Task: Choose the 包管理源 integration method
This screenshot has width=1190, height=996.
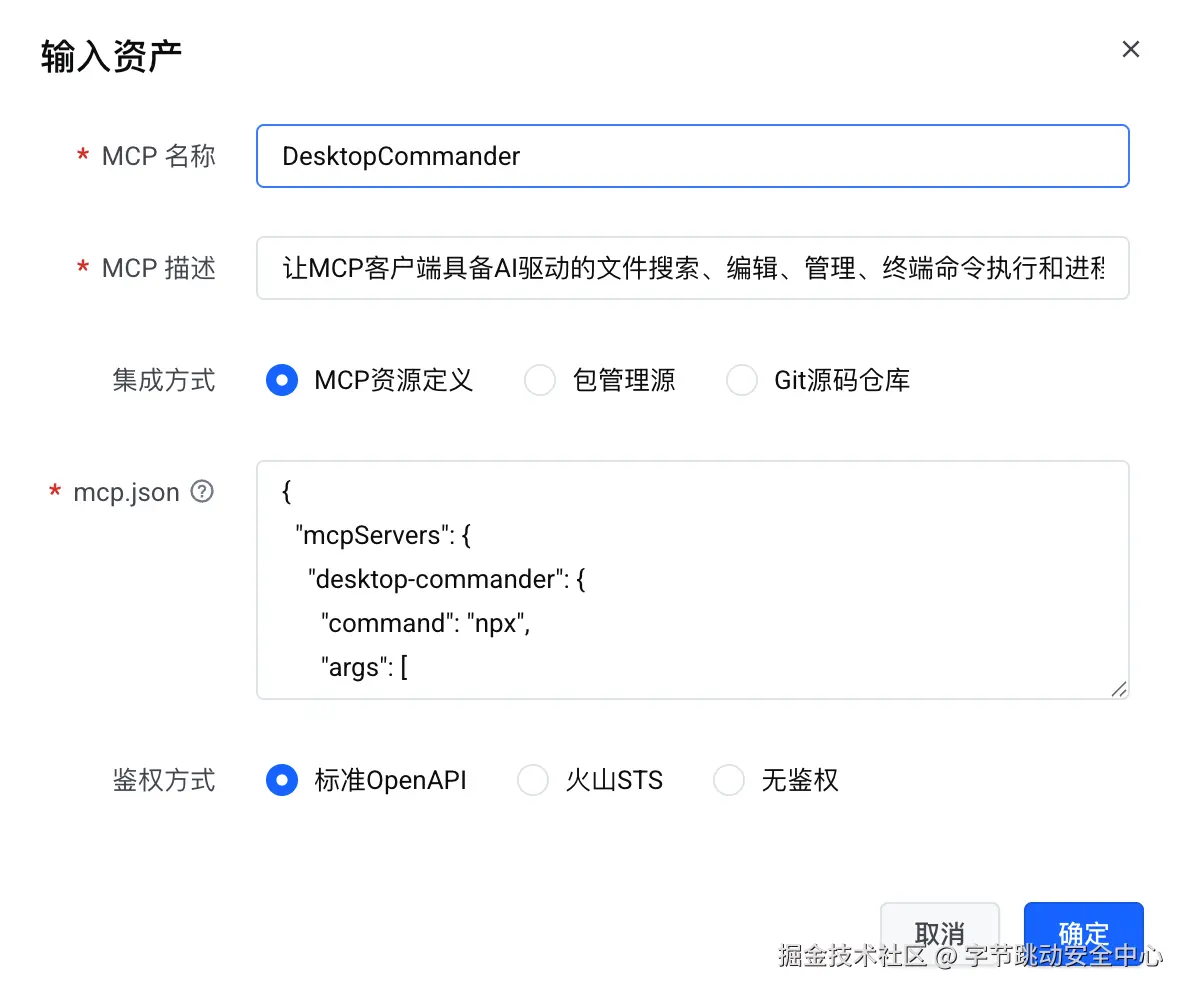Action: coord(540,380)
